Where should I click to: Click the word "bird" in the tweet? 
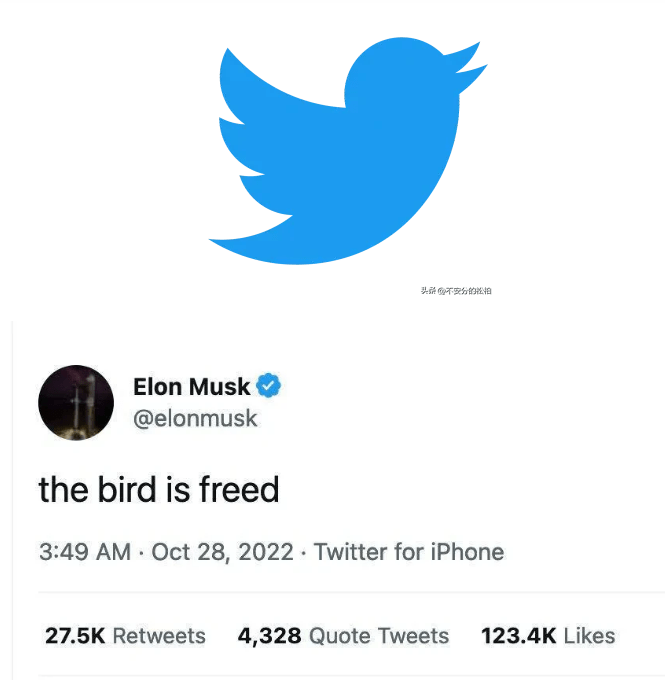coord(132,489)
